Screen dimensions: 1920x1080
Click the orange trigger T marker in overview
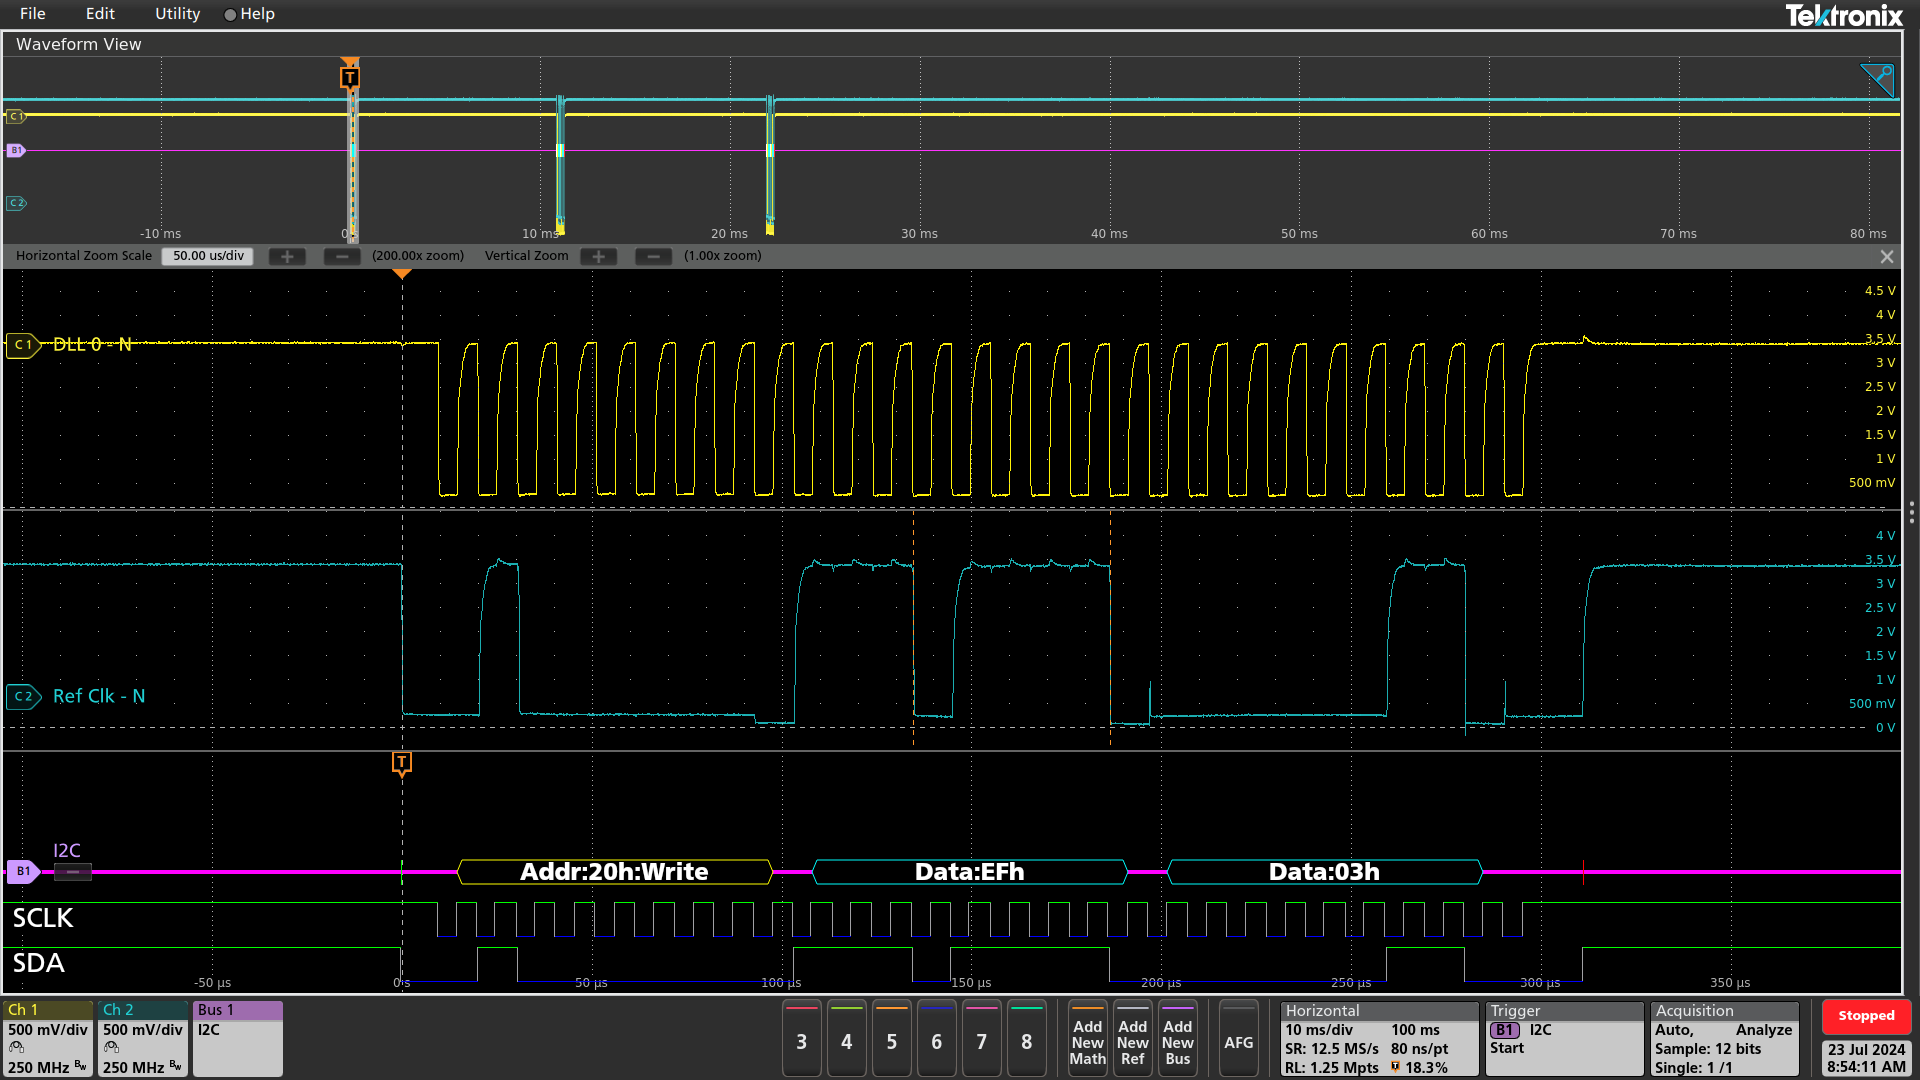[350, 76]
